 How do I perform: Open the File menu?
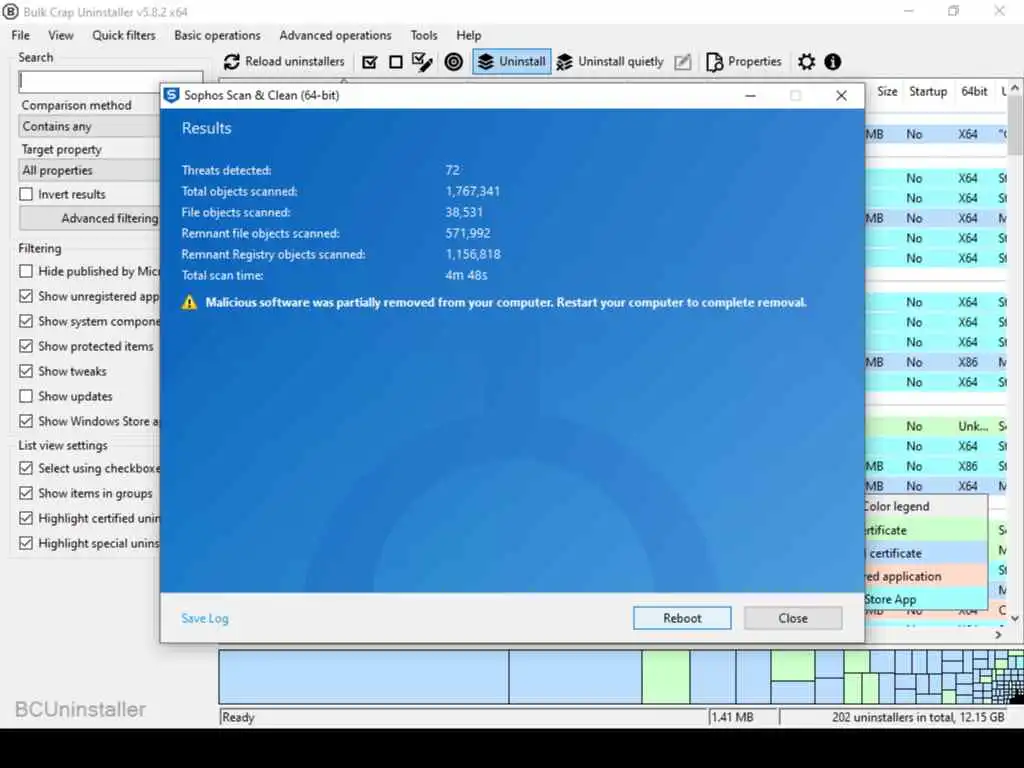(20, 35)
